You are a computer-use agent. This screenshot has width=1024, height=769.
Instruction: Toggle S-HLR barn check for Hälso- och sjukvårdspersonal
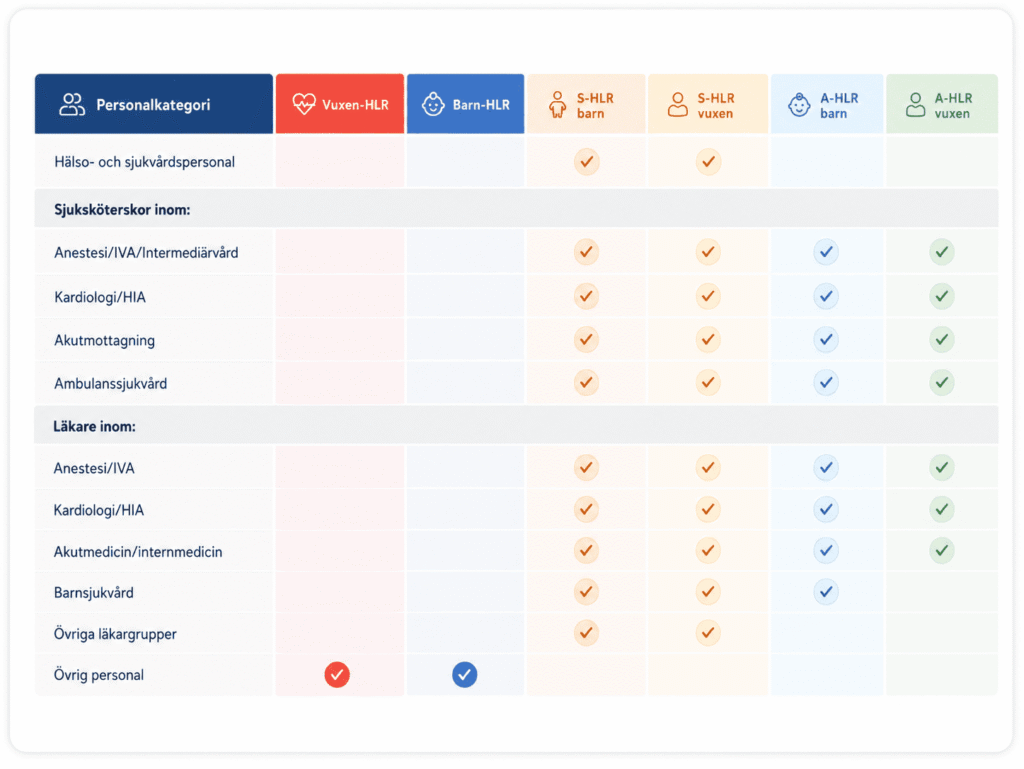click(x=586, y=161)
